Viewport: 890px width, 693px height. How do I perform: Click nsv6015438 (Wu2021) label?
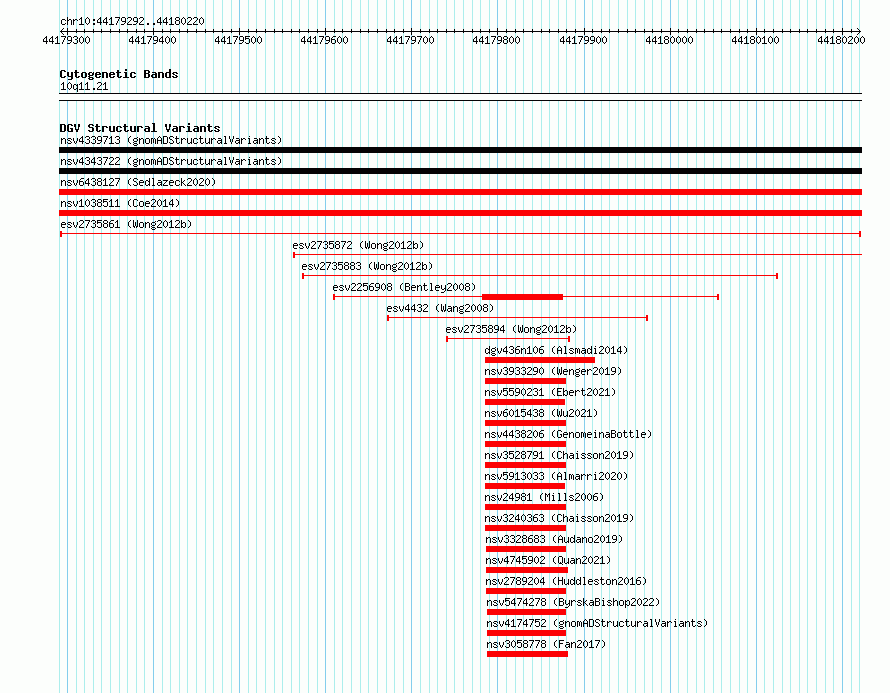tap(541, 413)
